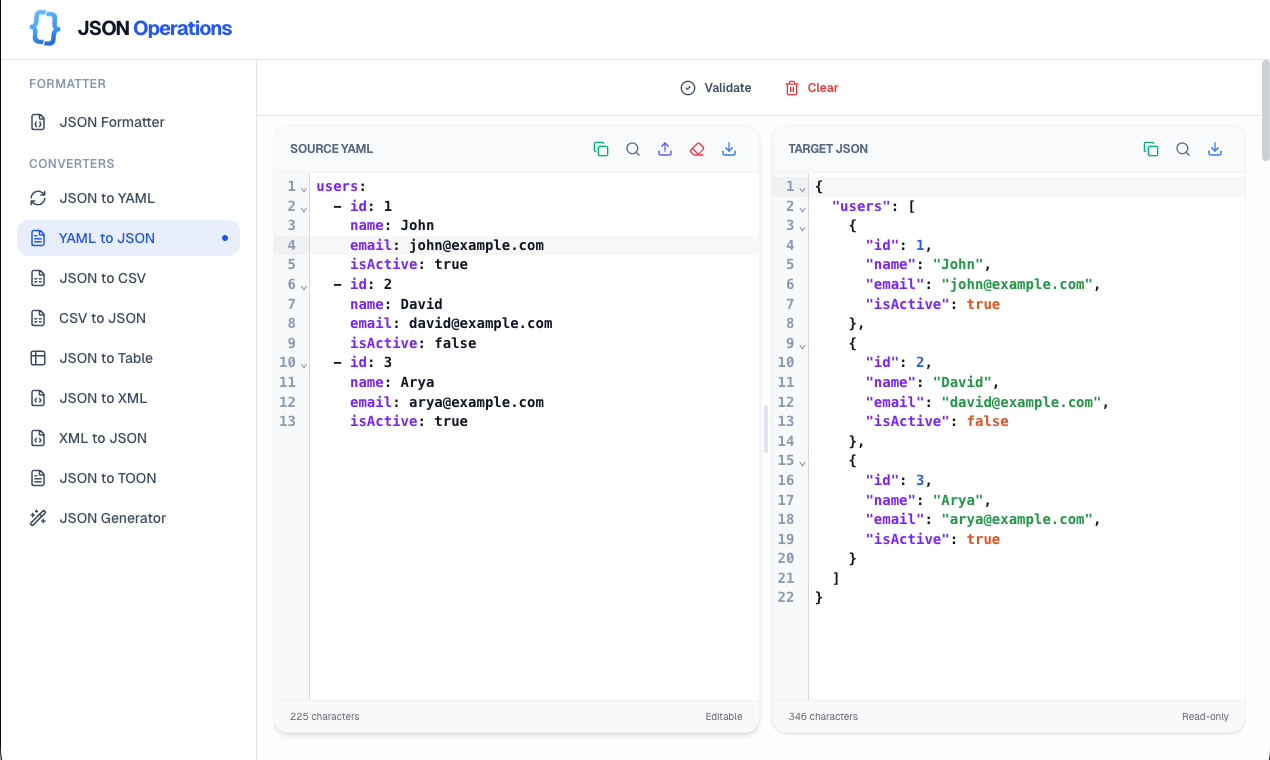Click the JSON to YAML refresh icon
The width and height of the screenshot is (1270, 760).
click(x=38, y=198)
